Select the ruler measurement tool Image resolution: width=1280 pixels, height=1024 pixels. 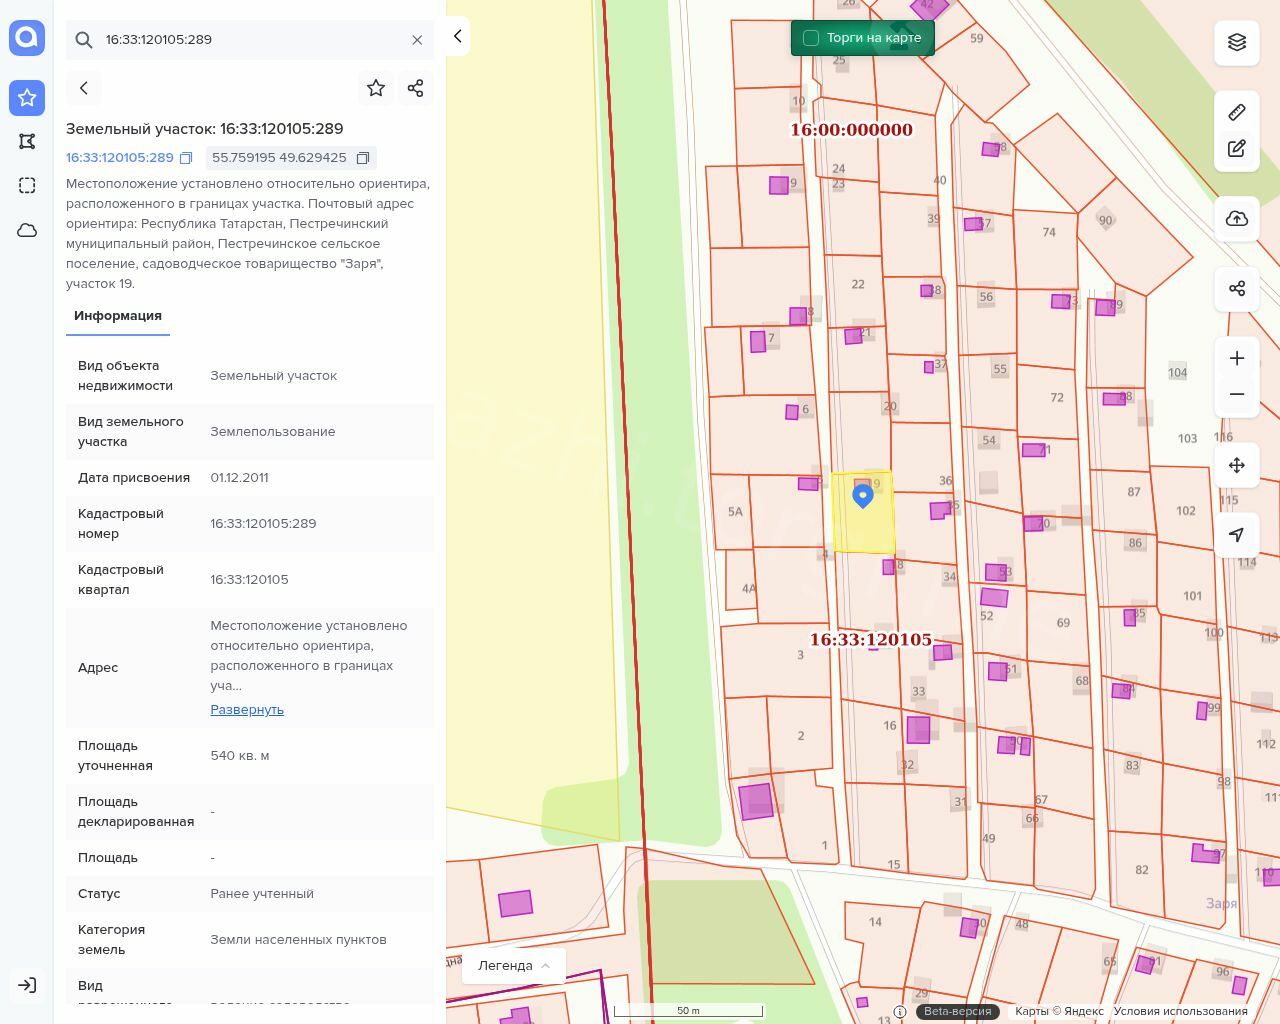1237,112
